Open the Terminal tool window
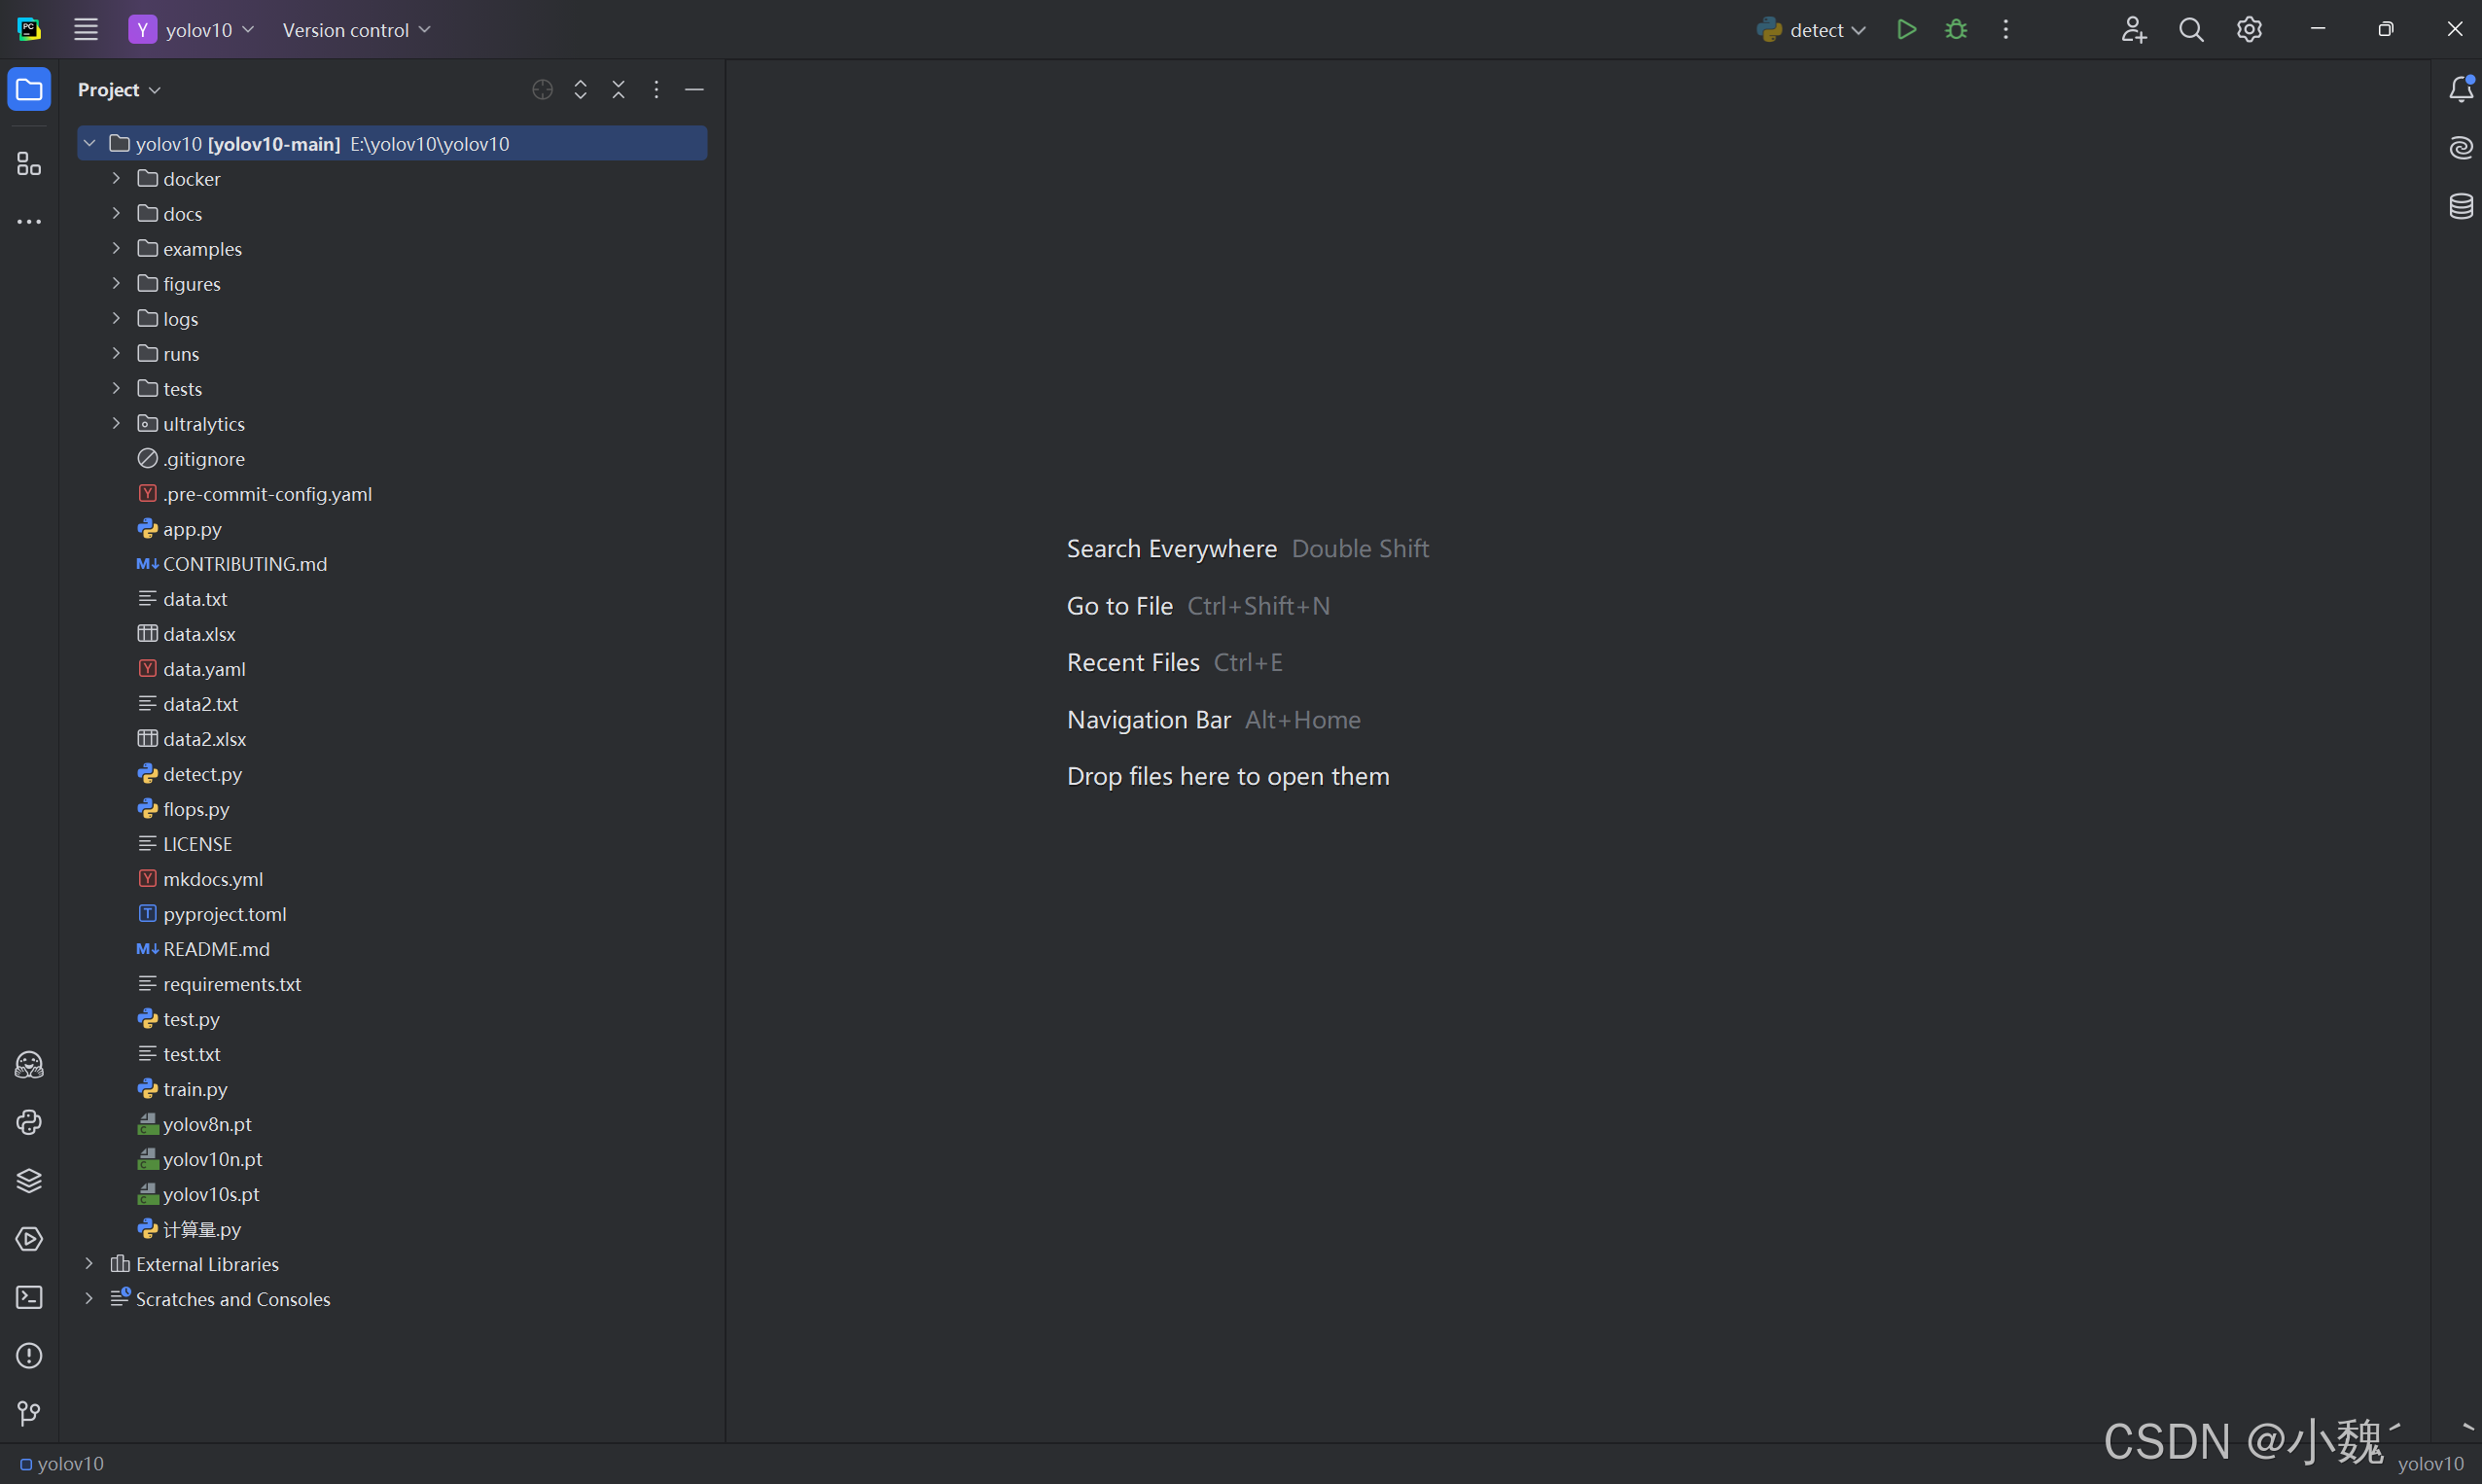The height and width of the screenshot is (1484, 2482). (29, 1297)
